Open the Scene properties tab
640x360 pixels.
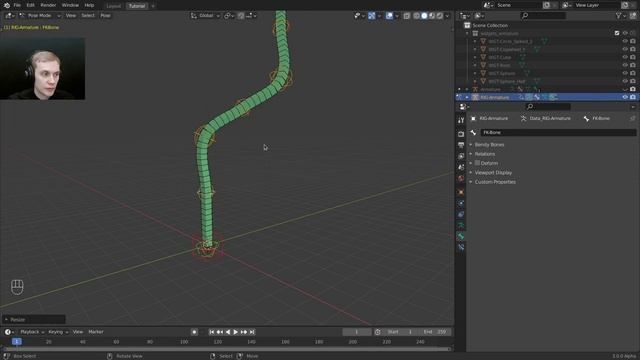[461, 167]
